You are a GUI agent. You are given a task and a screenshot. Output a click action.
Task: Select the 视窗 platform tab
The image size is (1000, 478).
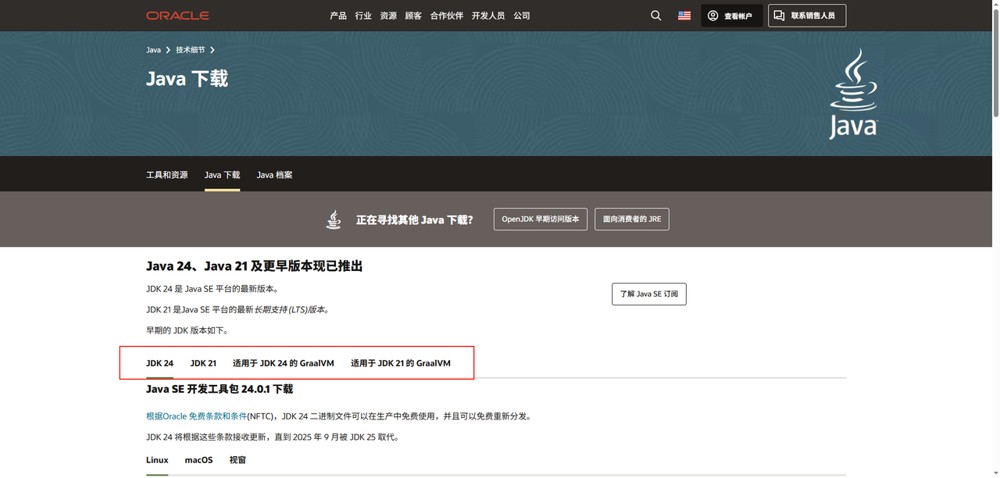pos(238,460)
